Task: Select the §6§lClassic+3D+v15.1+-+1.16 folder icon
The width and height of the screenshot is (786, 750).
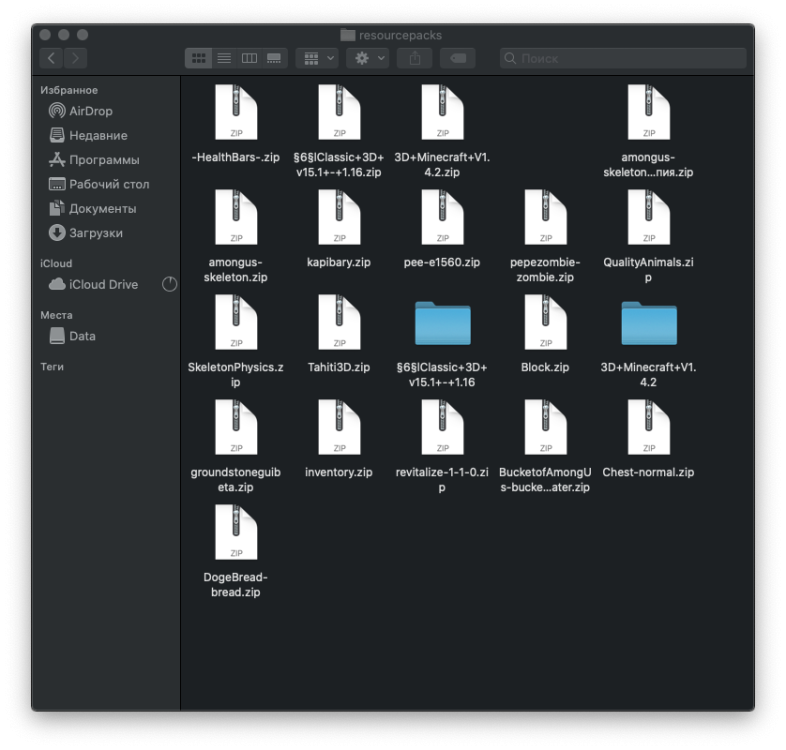Action: [443, 323]
